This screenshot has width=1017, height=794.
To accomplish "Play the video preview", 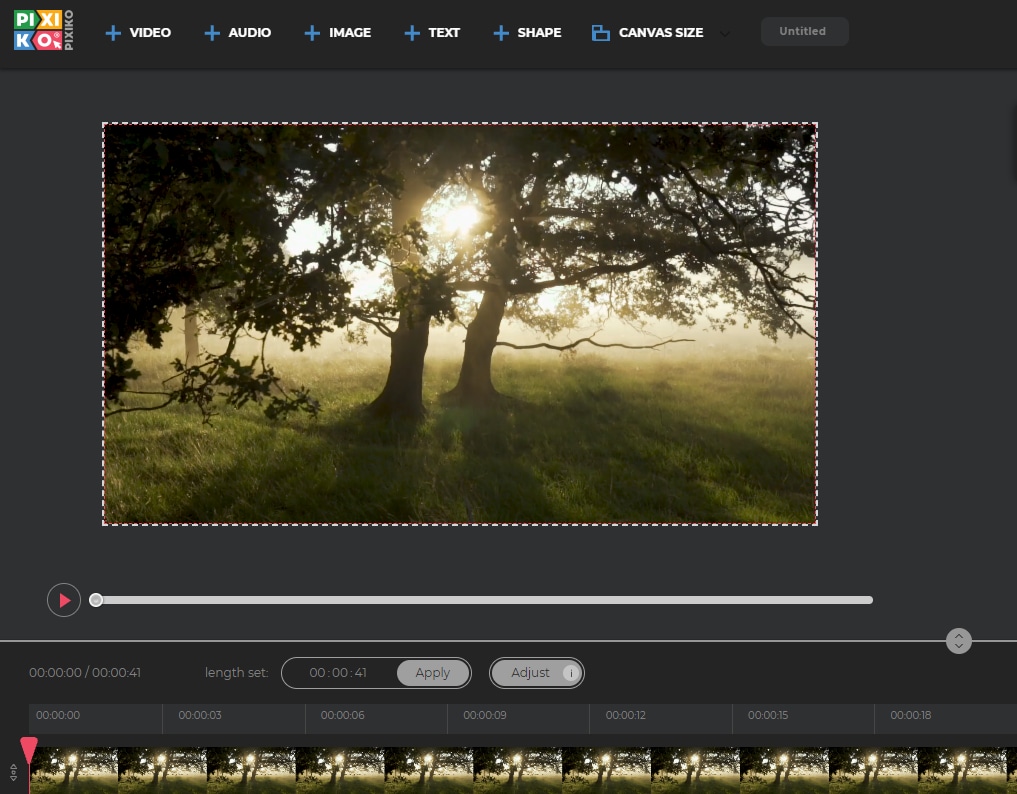I will click(x=64, y=600).
